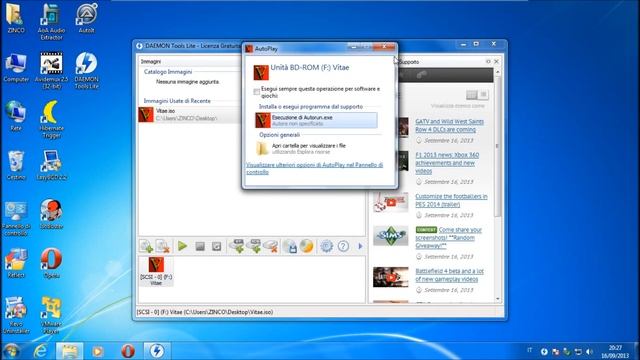
Task: Open the ZINCO folder on the desktop
Action: click(x=16, y=19)
